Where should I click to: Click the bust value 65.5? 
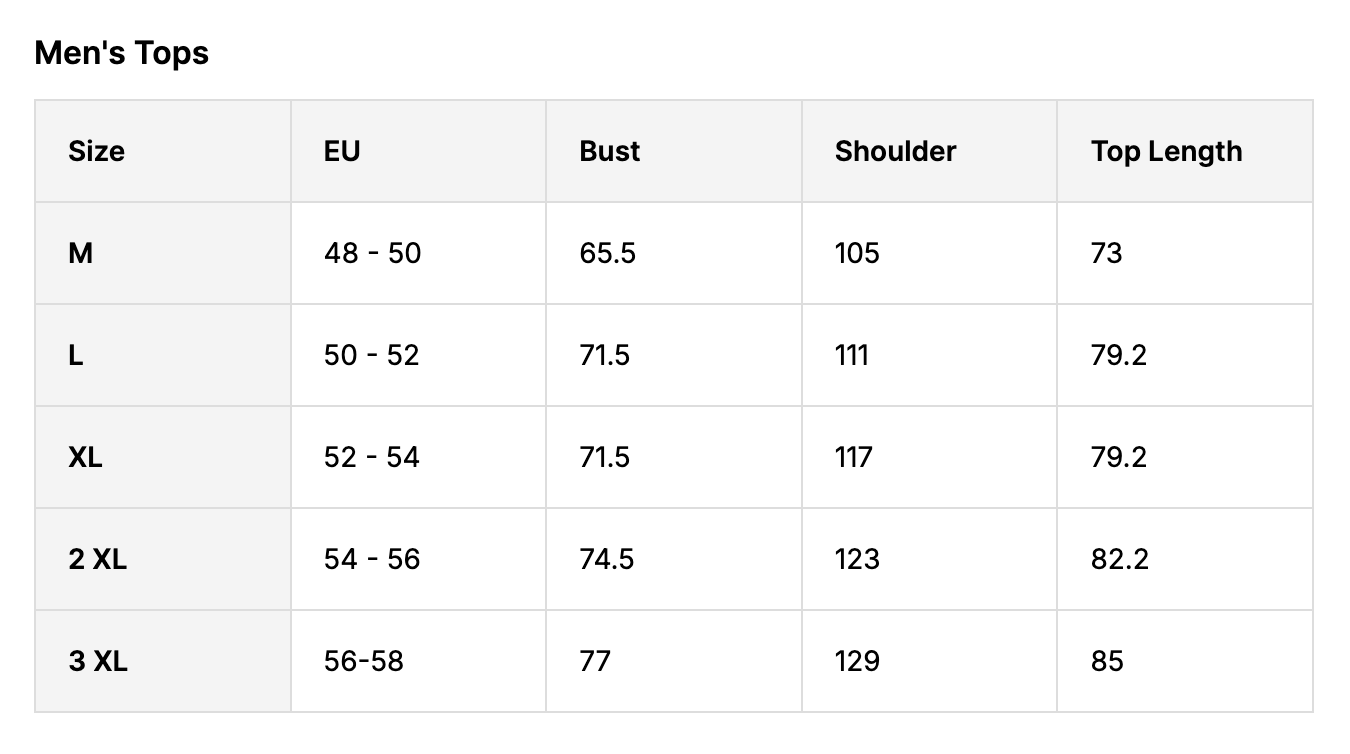pos(607,254)
